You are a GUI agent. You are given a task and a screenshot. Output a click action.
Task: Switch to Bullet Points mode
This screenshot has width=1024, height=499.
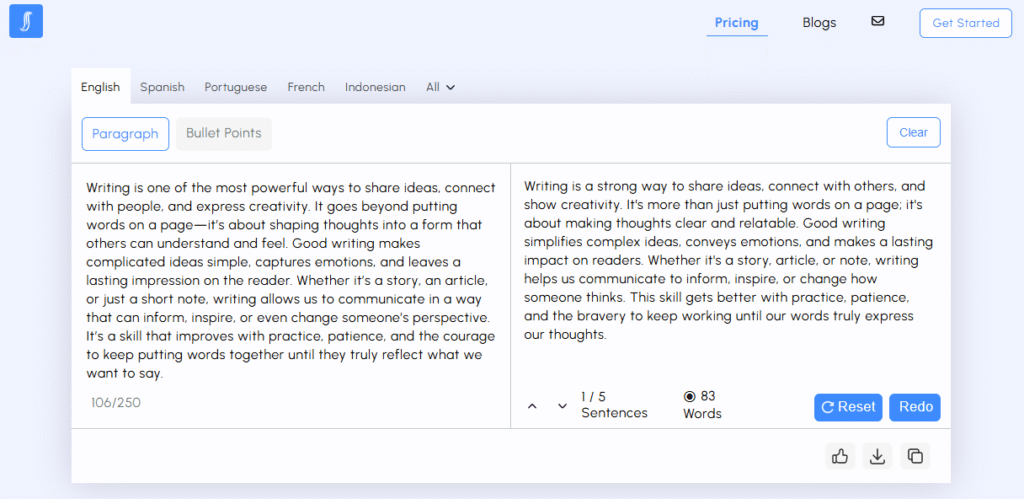click(x=224, y=133)
